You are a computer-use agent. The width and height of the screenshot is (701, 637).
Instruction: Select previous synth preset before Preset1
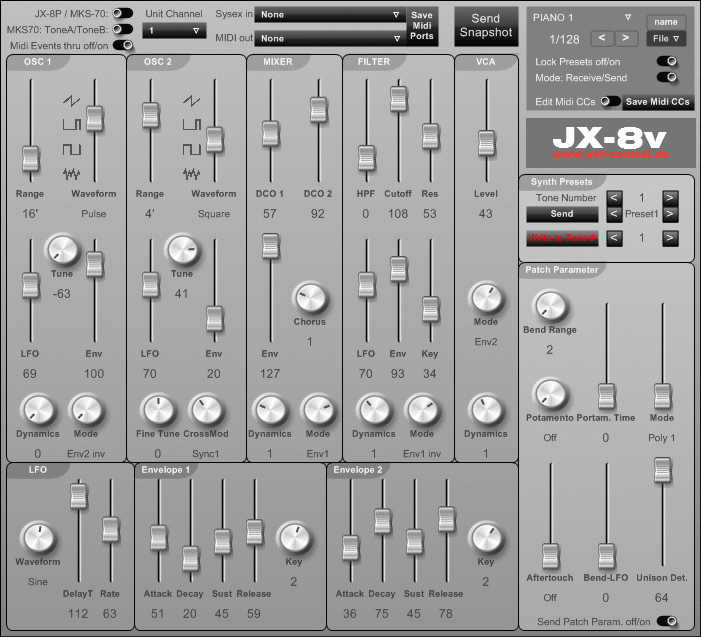(614, 214)
